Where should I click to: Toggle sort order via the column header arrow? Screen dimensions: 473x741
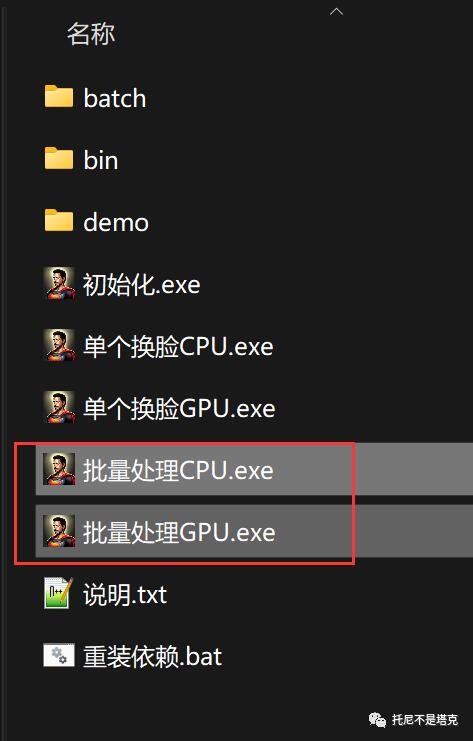(x=336, y=12)
